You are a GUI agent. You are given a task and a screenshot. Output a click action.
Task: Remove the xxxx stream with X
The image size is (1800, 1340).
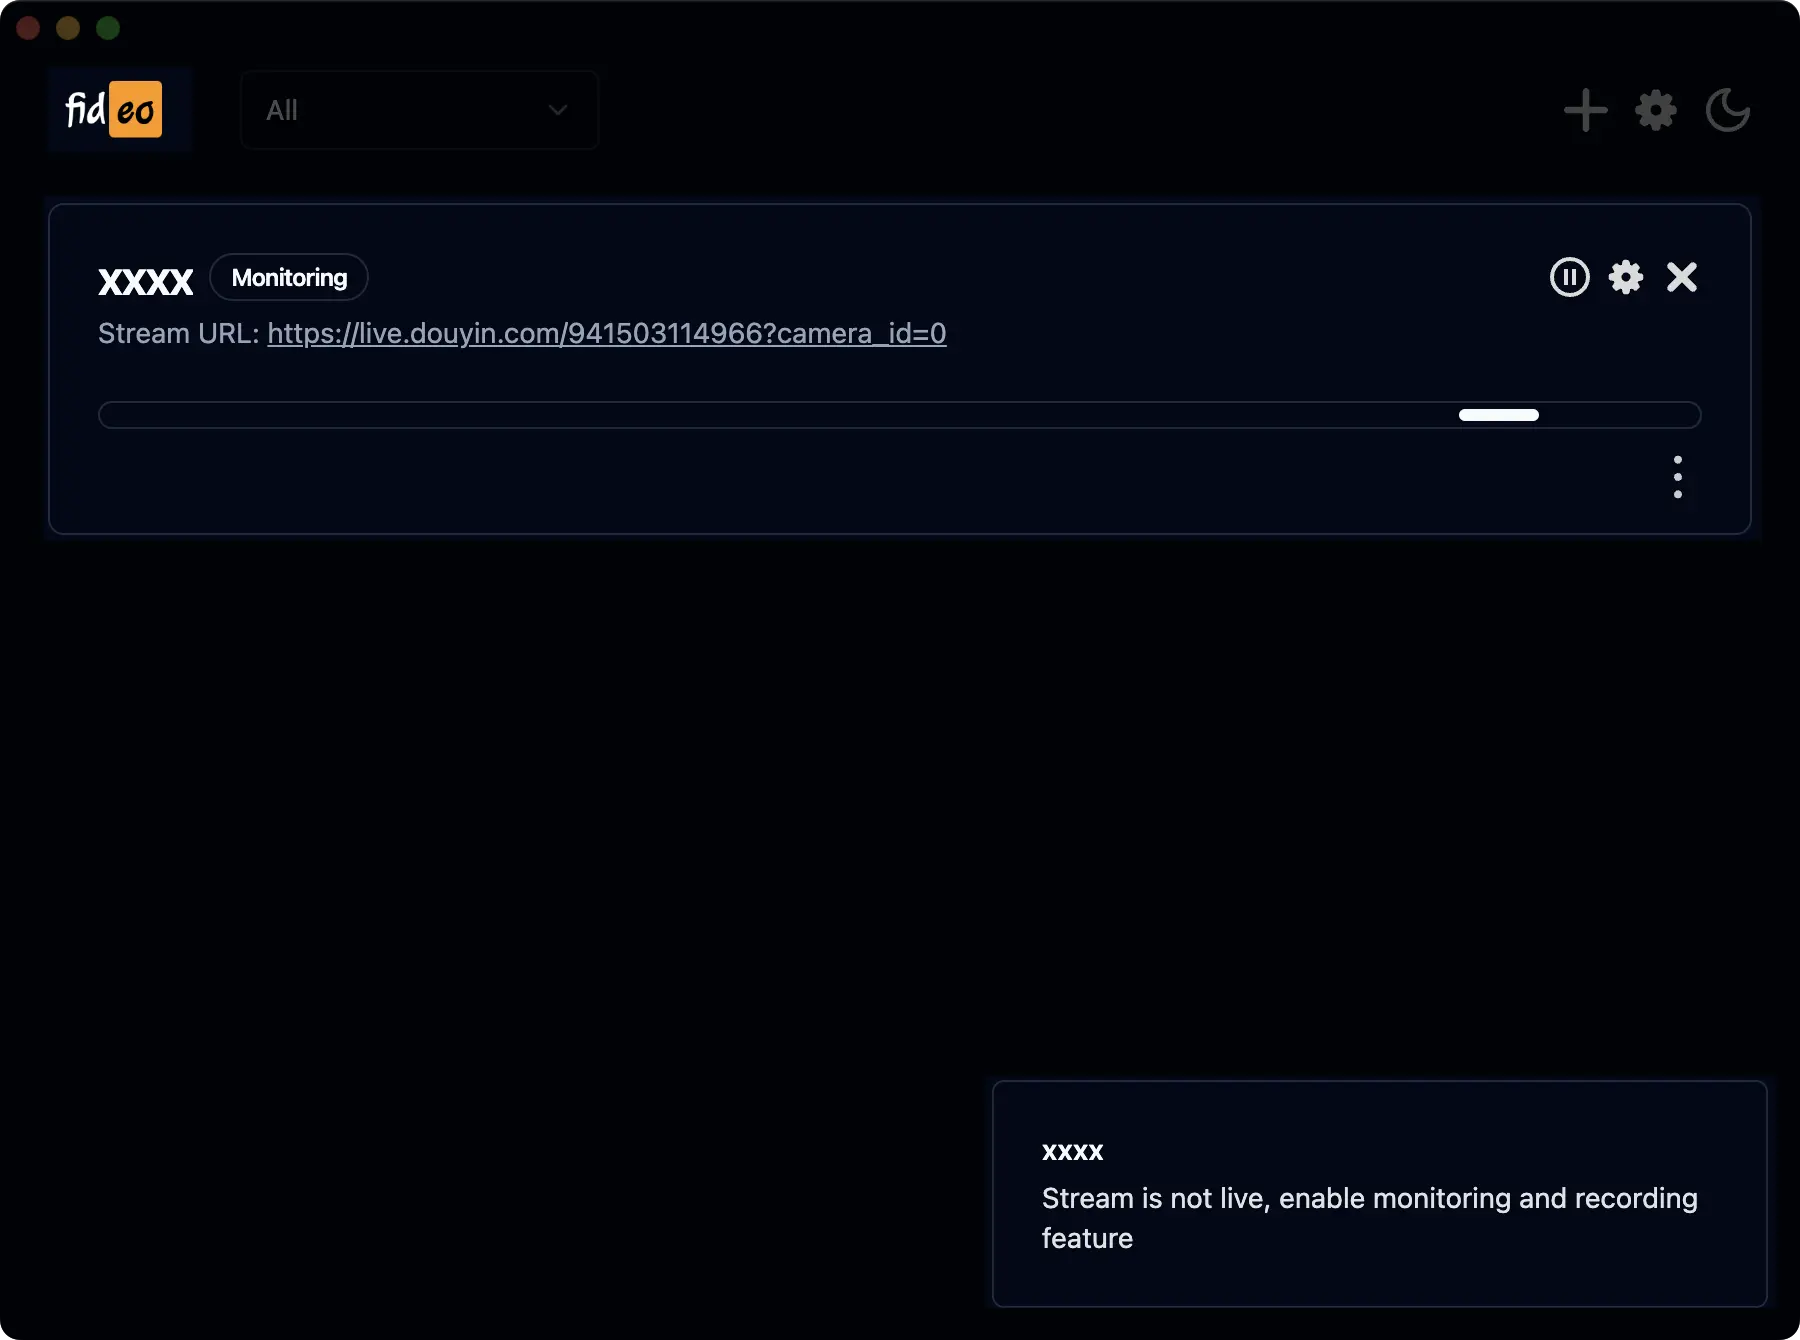click(x=1682, y=277)
